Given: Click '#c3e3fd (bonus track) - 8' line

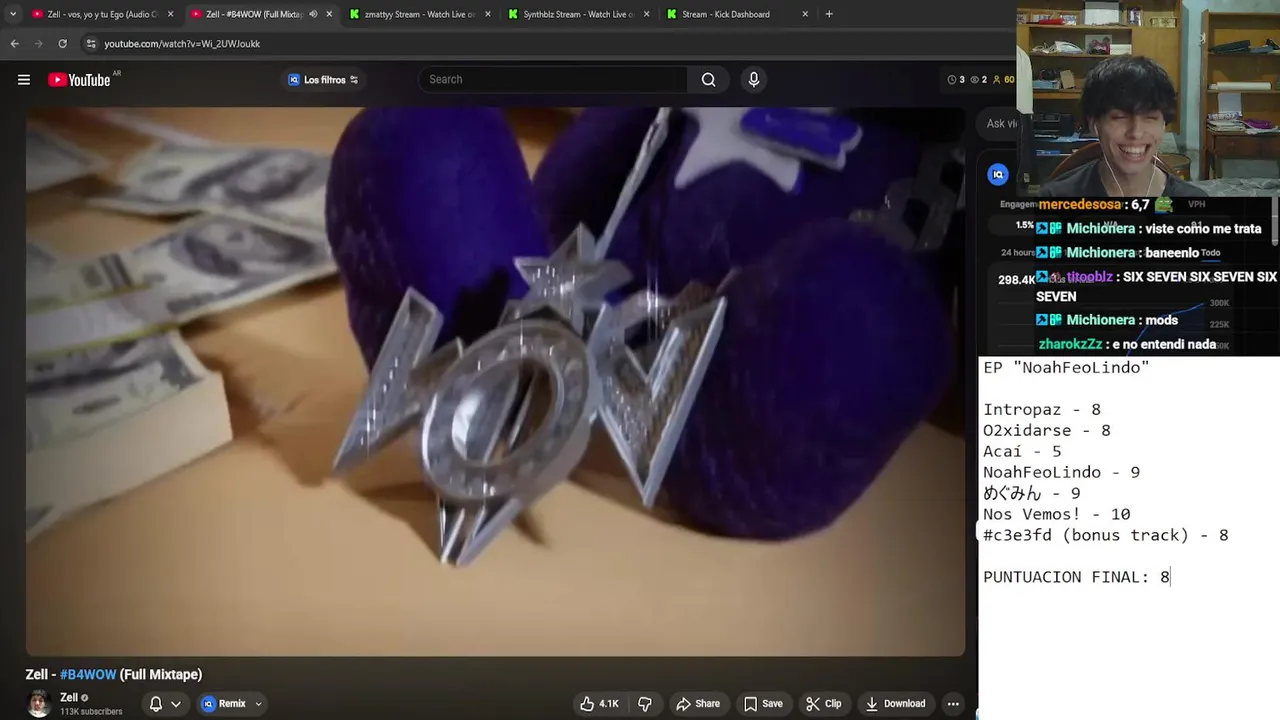Looking at the screenshot, I should (x=1105, y=535).
